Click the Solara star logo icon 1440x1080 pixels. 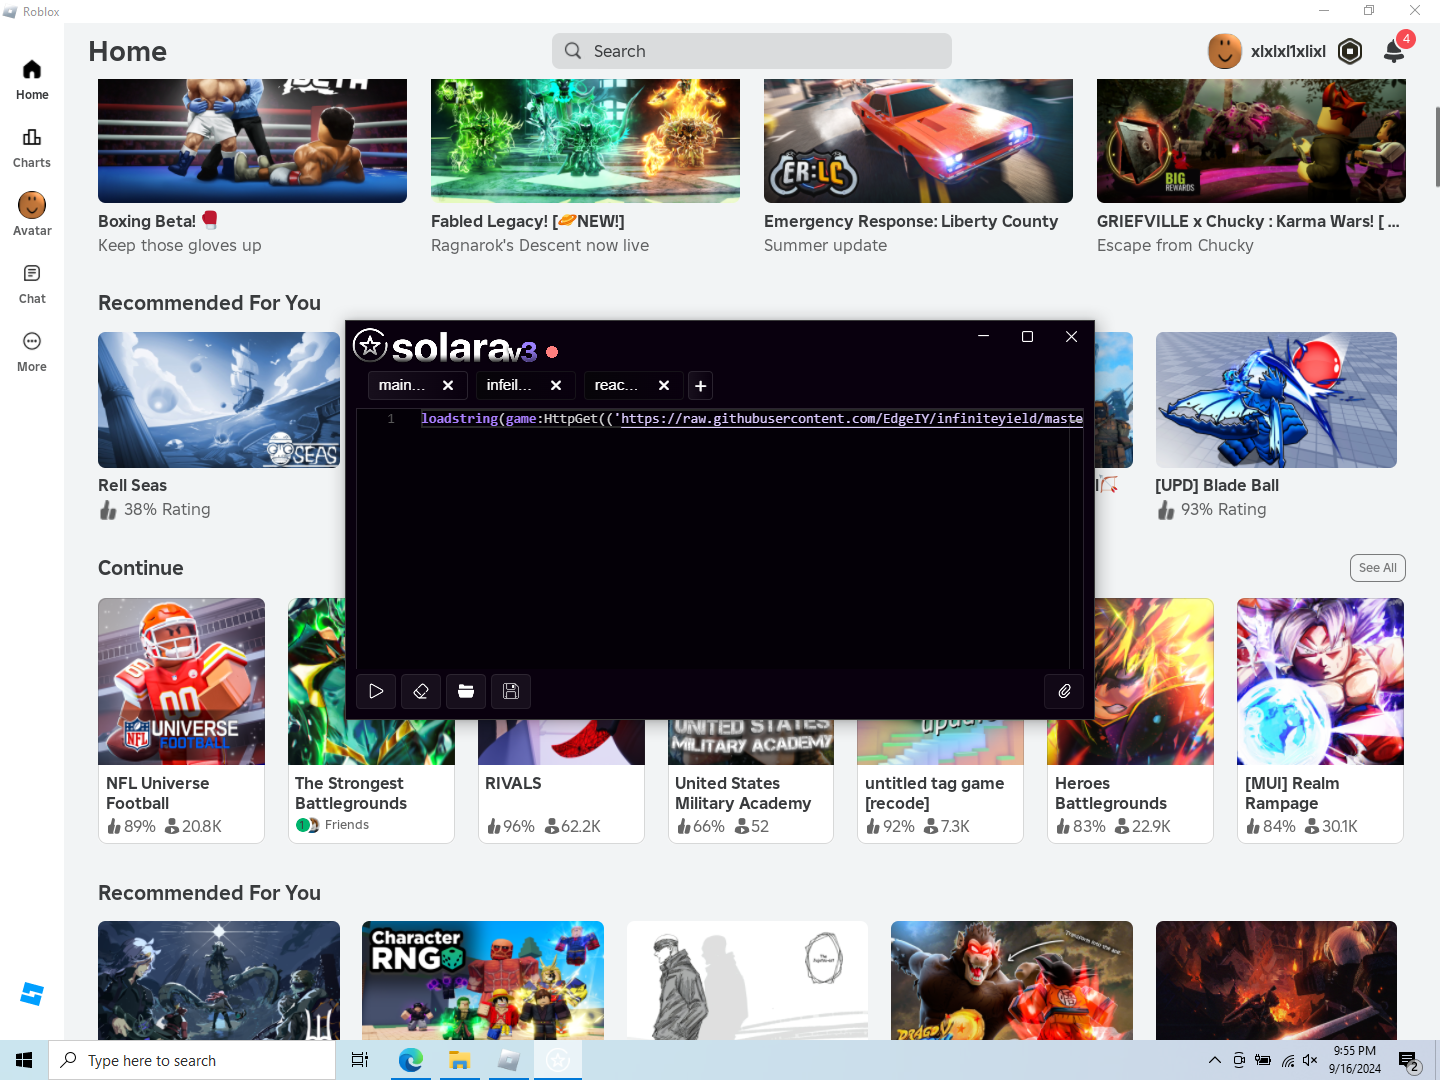click(x=370, y=345)
